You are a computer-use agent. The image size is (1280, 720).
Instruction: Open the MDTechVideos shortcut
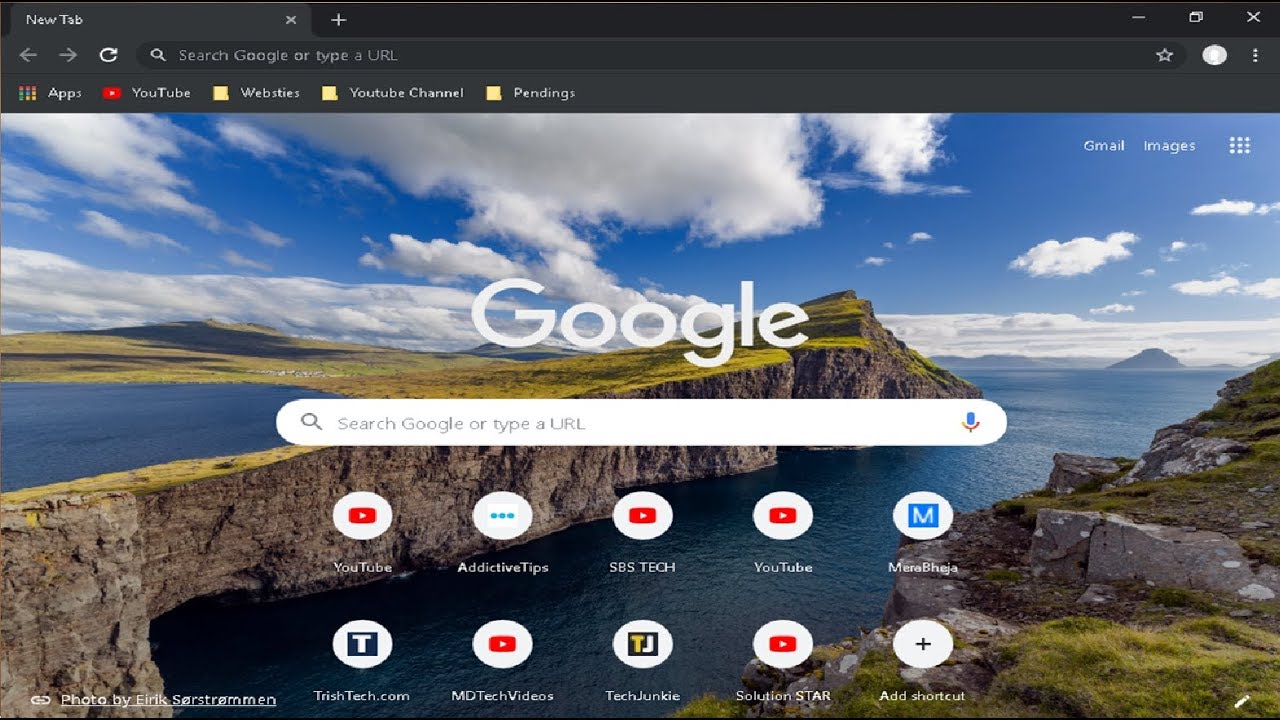[x=502, y=660]
